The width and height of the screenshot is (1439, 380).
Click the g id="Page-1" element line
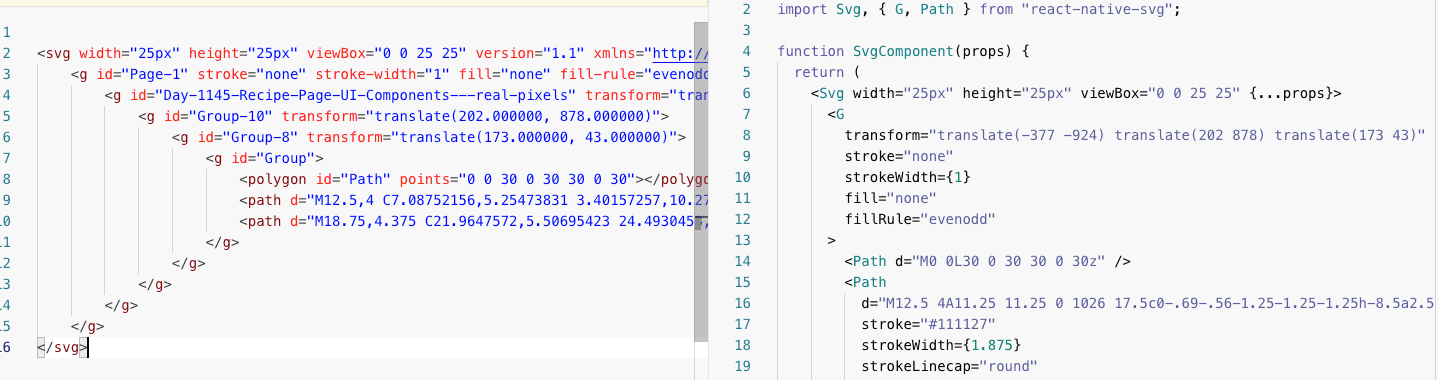point(389,74)
